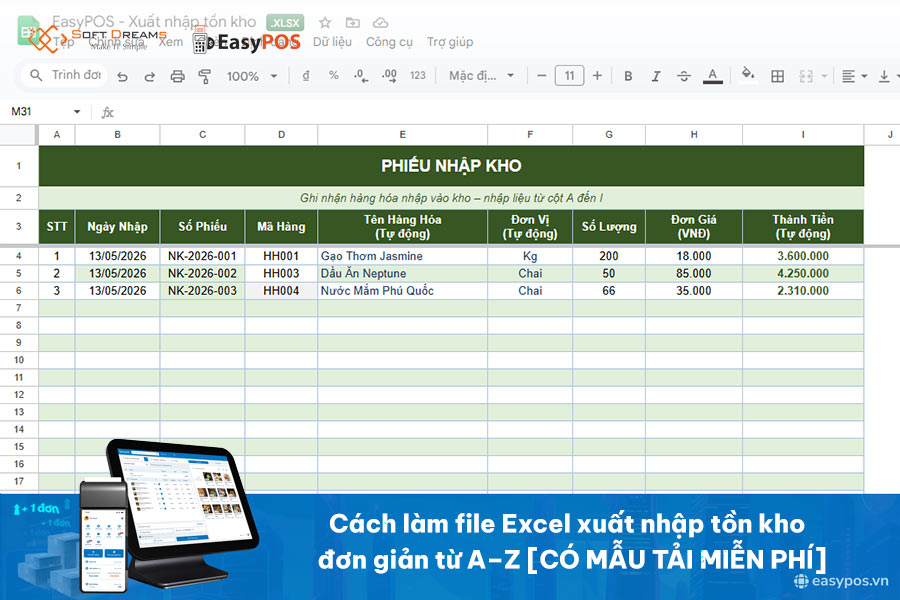Click the undo arrow icon
The width and height of the screenshot is (900, 600).
click(x=122, y=76)
